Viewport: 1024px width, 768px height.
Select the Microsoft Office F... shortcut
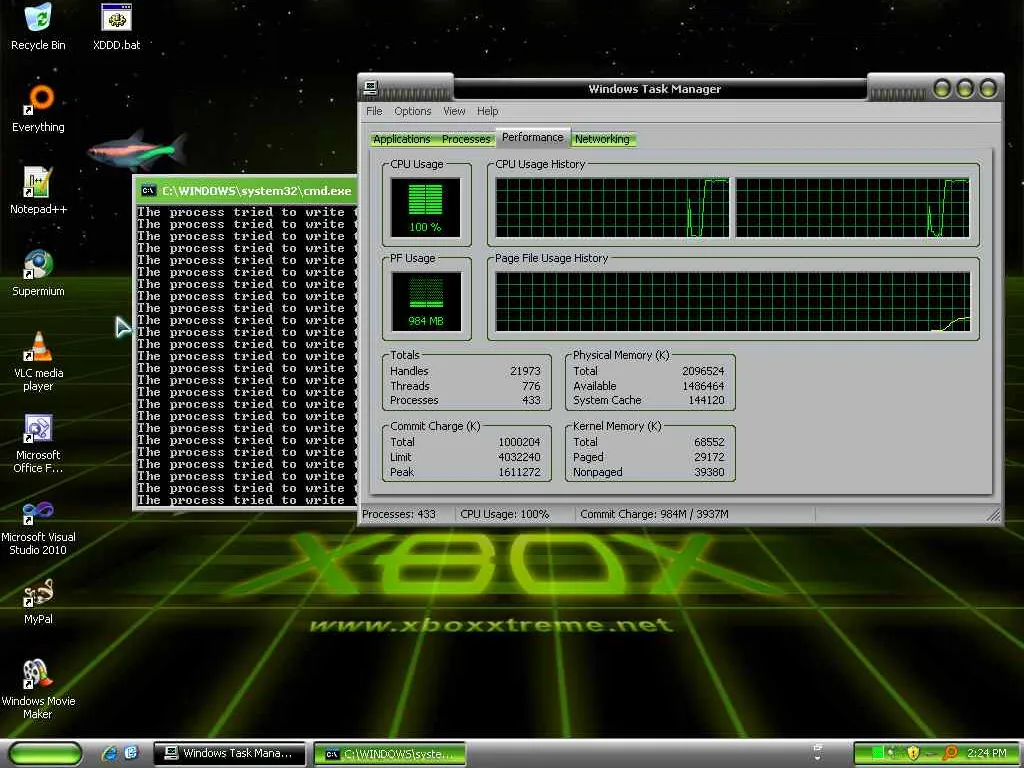(38, 443)
